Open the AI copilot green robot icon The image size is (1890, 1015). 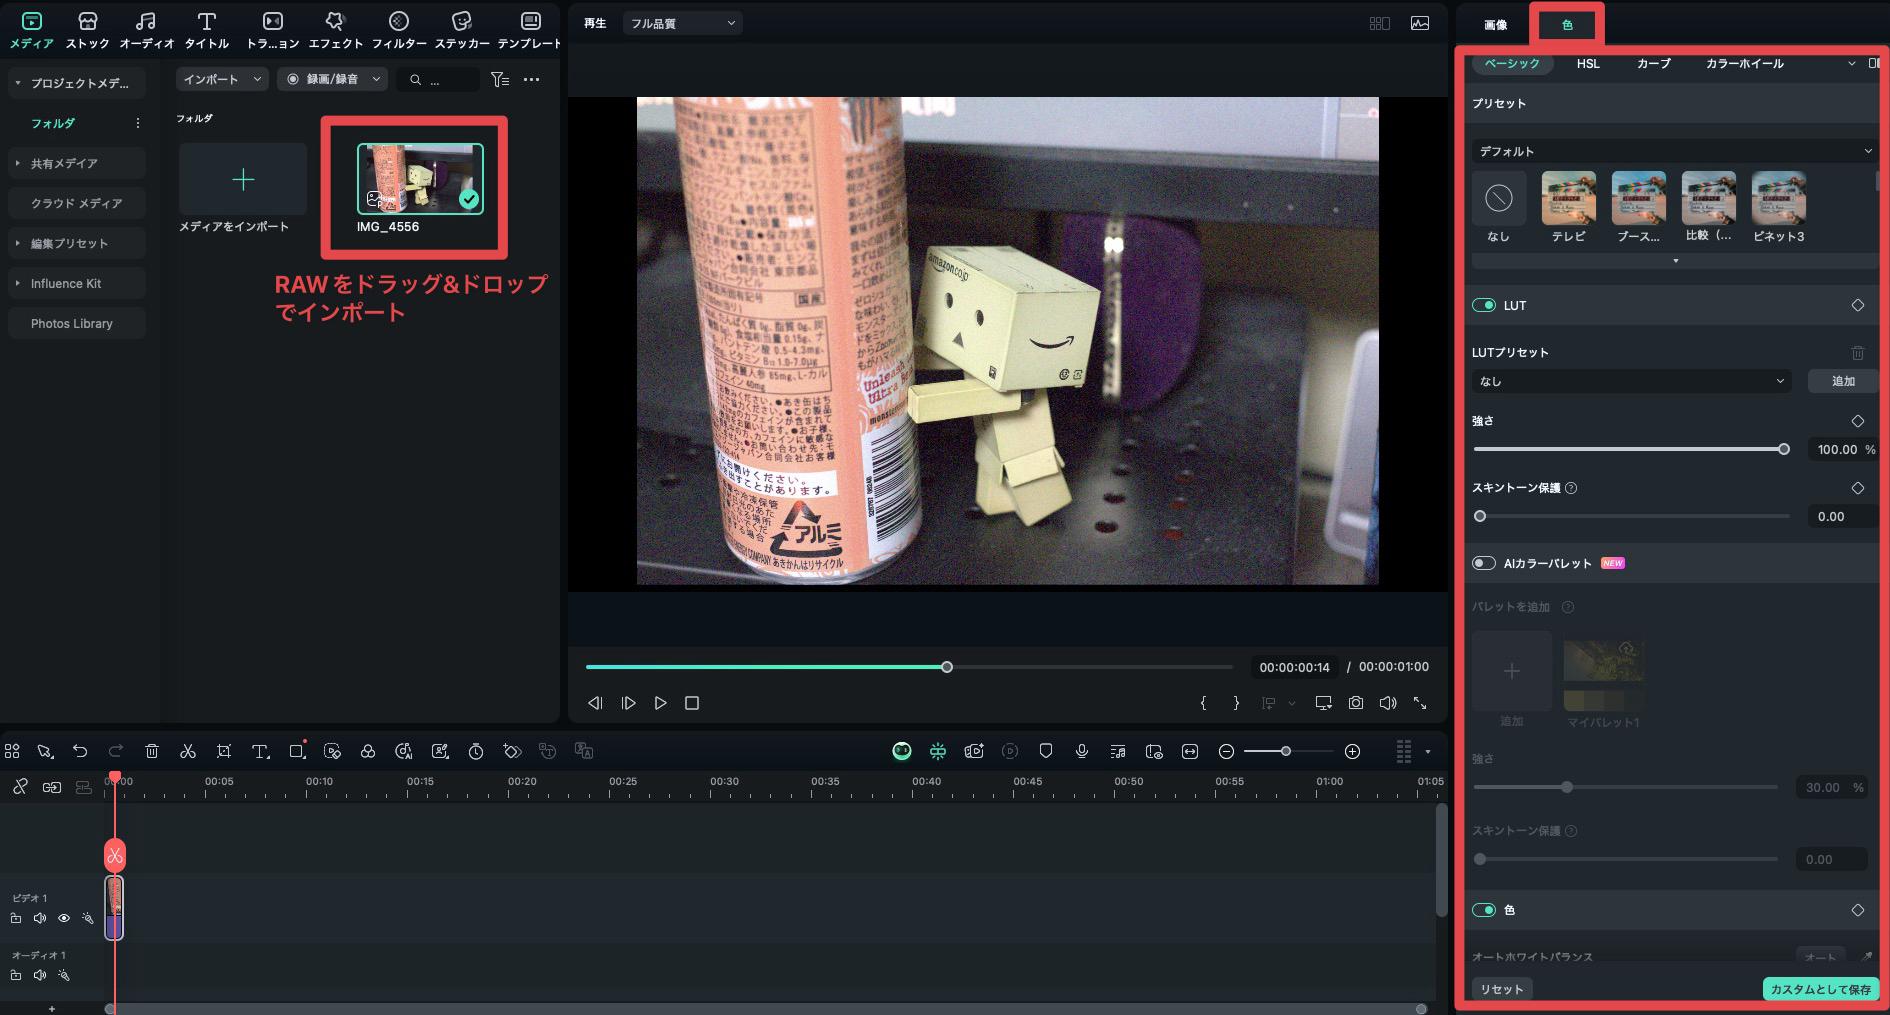[x=902, y=751]
